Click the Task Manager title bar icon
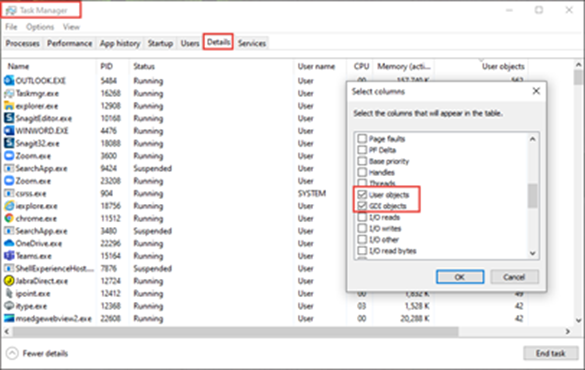585x370 pixels. [x=11, y=10]
